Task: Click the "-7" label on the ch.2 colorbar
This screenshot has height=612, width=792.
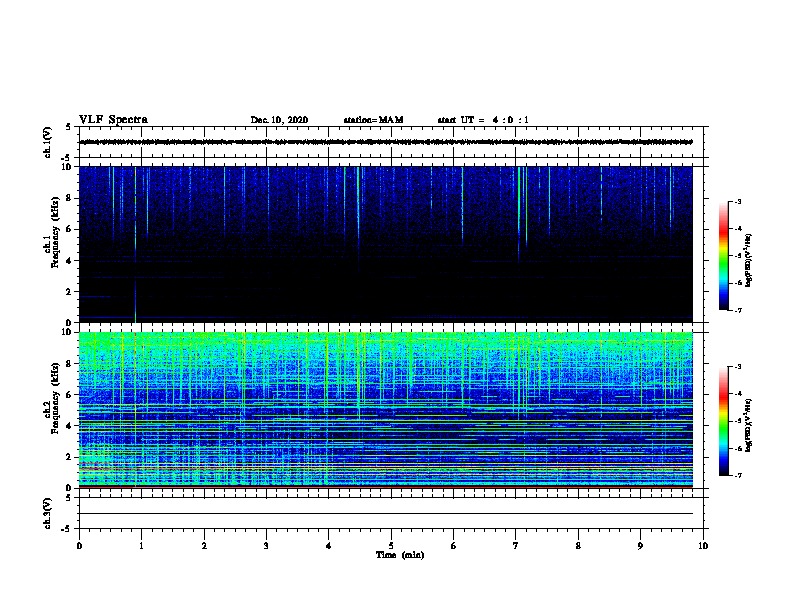Action: (x=738, y=476)
